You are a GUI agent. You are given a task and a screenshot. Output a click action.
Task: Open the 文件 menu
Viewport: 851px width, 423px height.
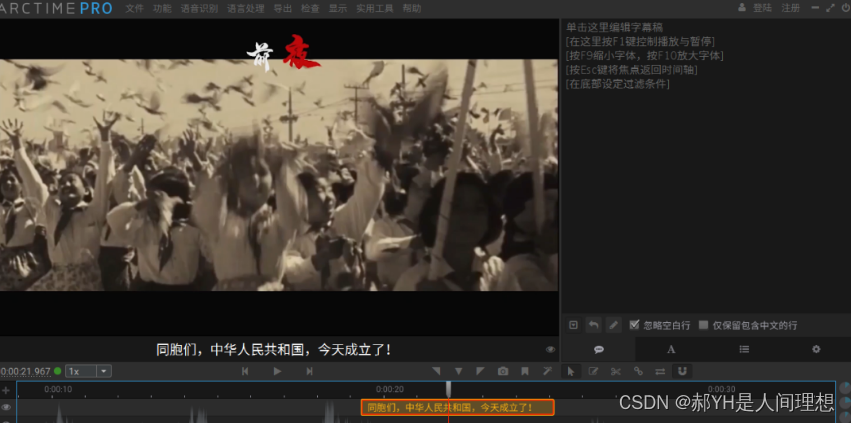(134, 8)
